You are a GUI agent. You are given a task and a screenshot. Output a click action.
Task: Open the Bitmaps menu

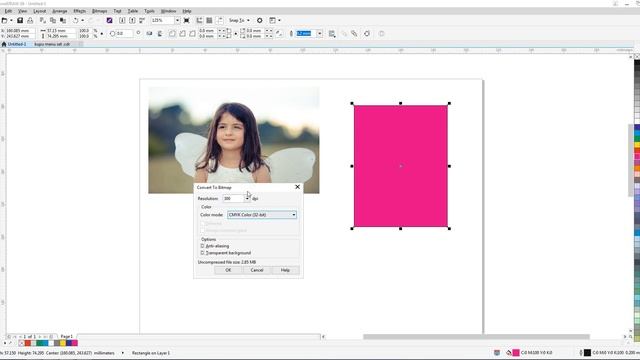tap(100, 11)
